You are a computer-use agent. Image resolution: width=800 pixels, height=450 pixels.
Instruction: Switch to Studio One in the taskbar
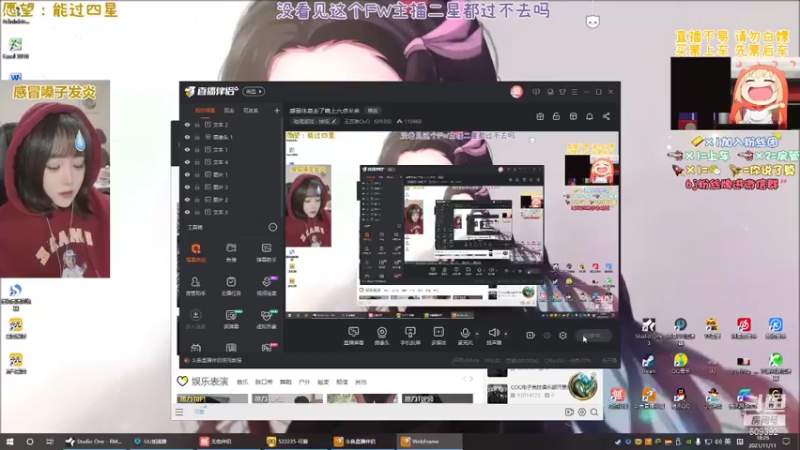[93, 441]
